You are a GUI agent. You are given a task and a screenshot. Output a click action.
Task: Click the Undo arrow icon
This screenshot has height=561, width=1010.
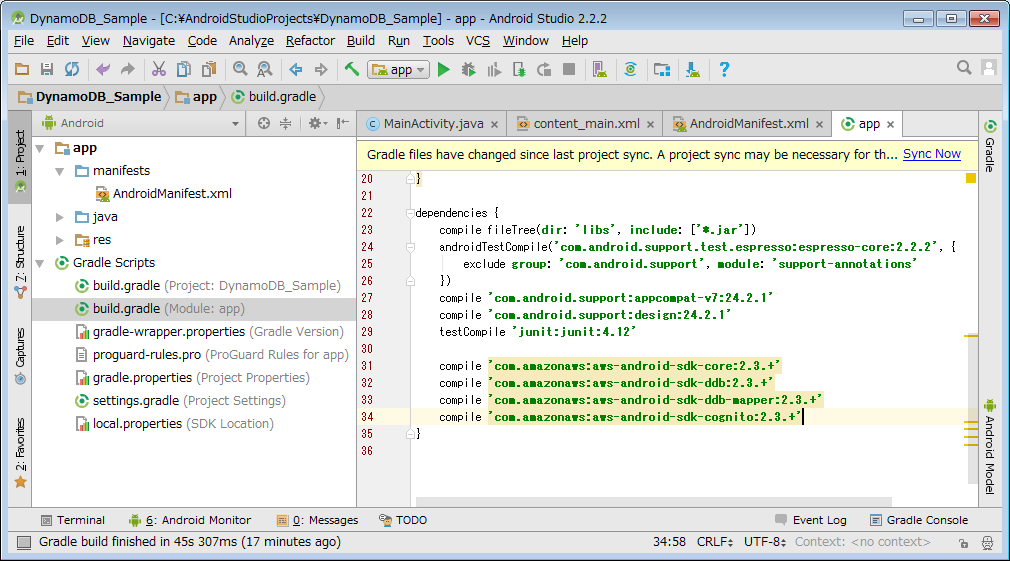[x=102, y=69]
